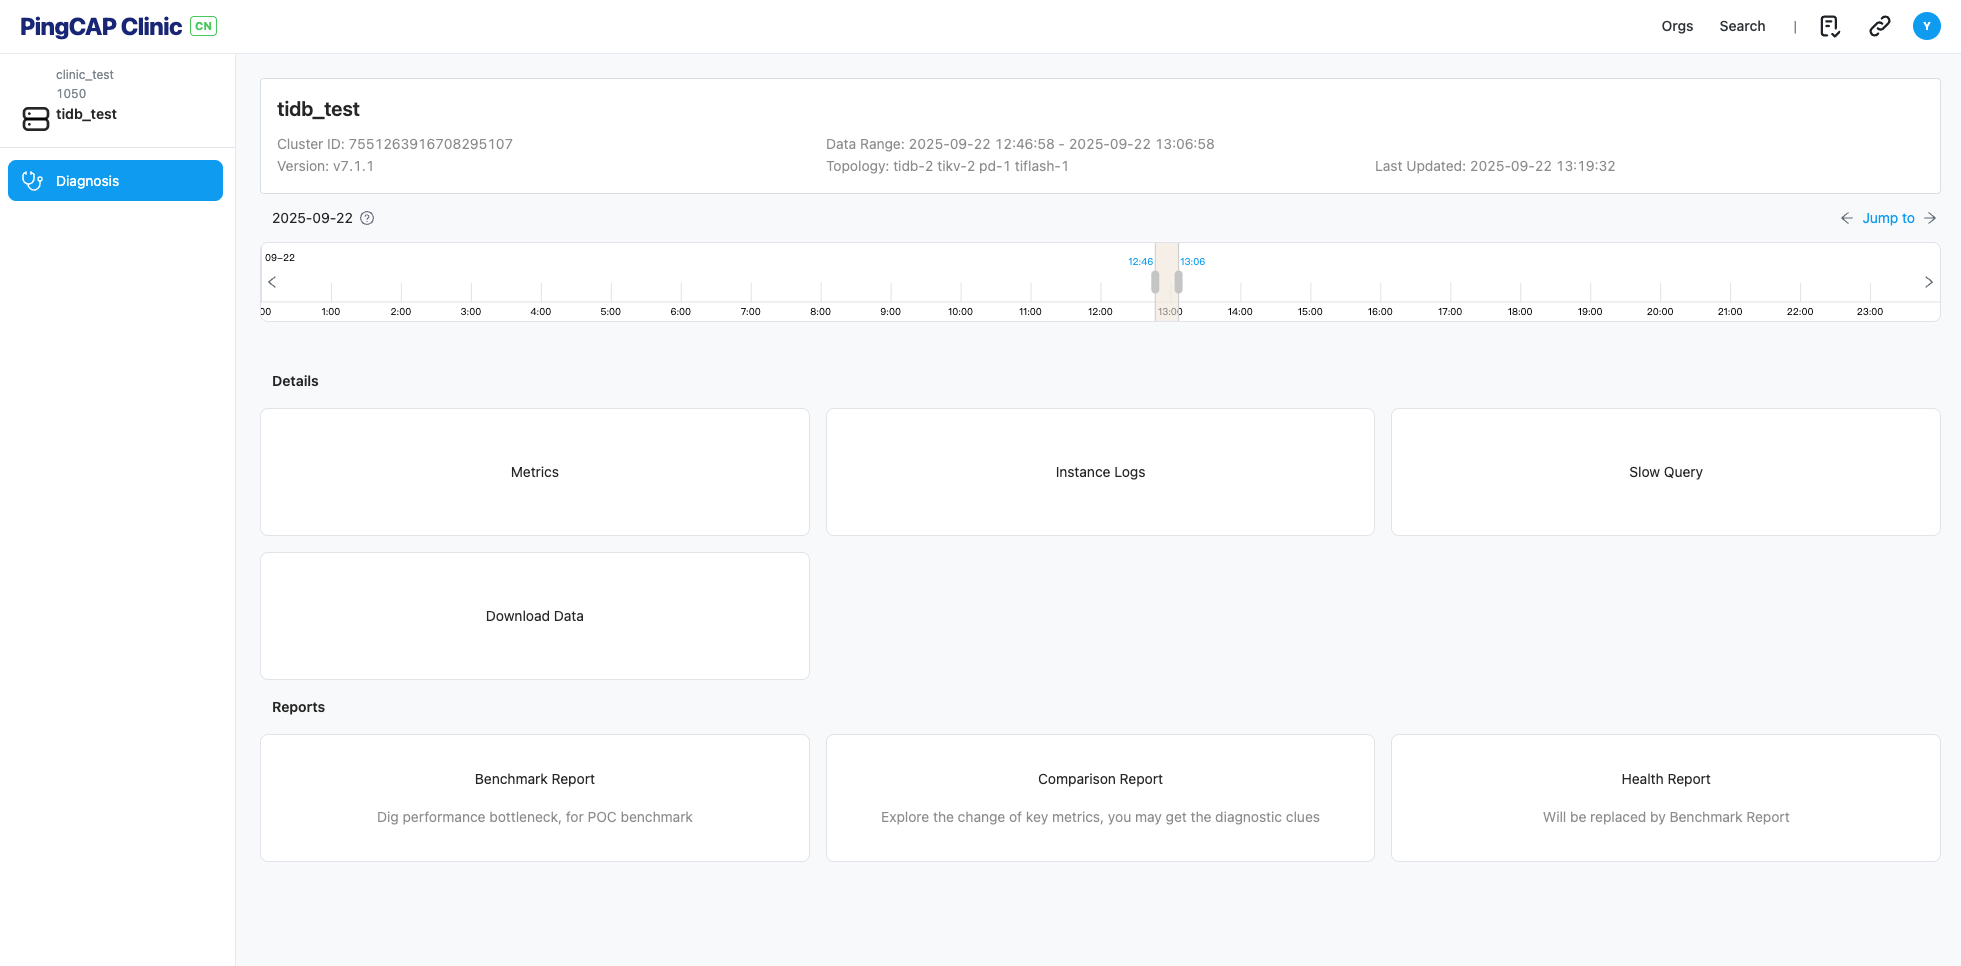
Task: Open the user avatar Y menu
Action: tap(1926, 27)
